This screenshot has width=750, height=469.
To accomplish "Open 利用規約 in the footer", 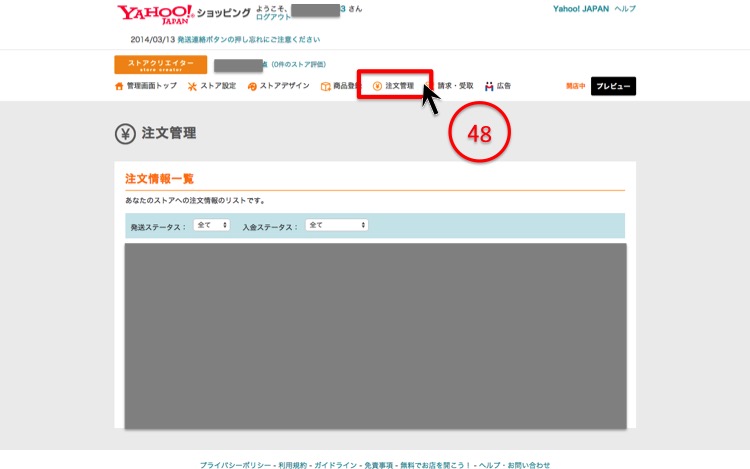I will pyautogui.click(x=292, y=465).
